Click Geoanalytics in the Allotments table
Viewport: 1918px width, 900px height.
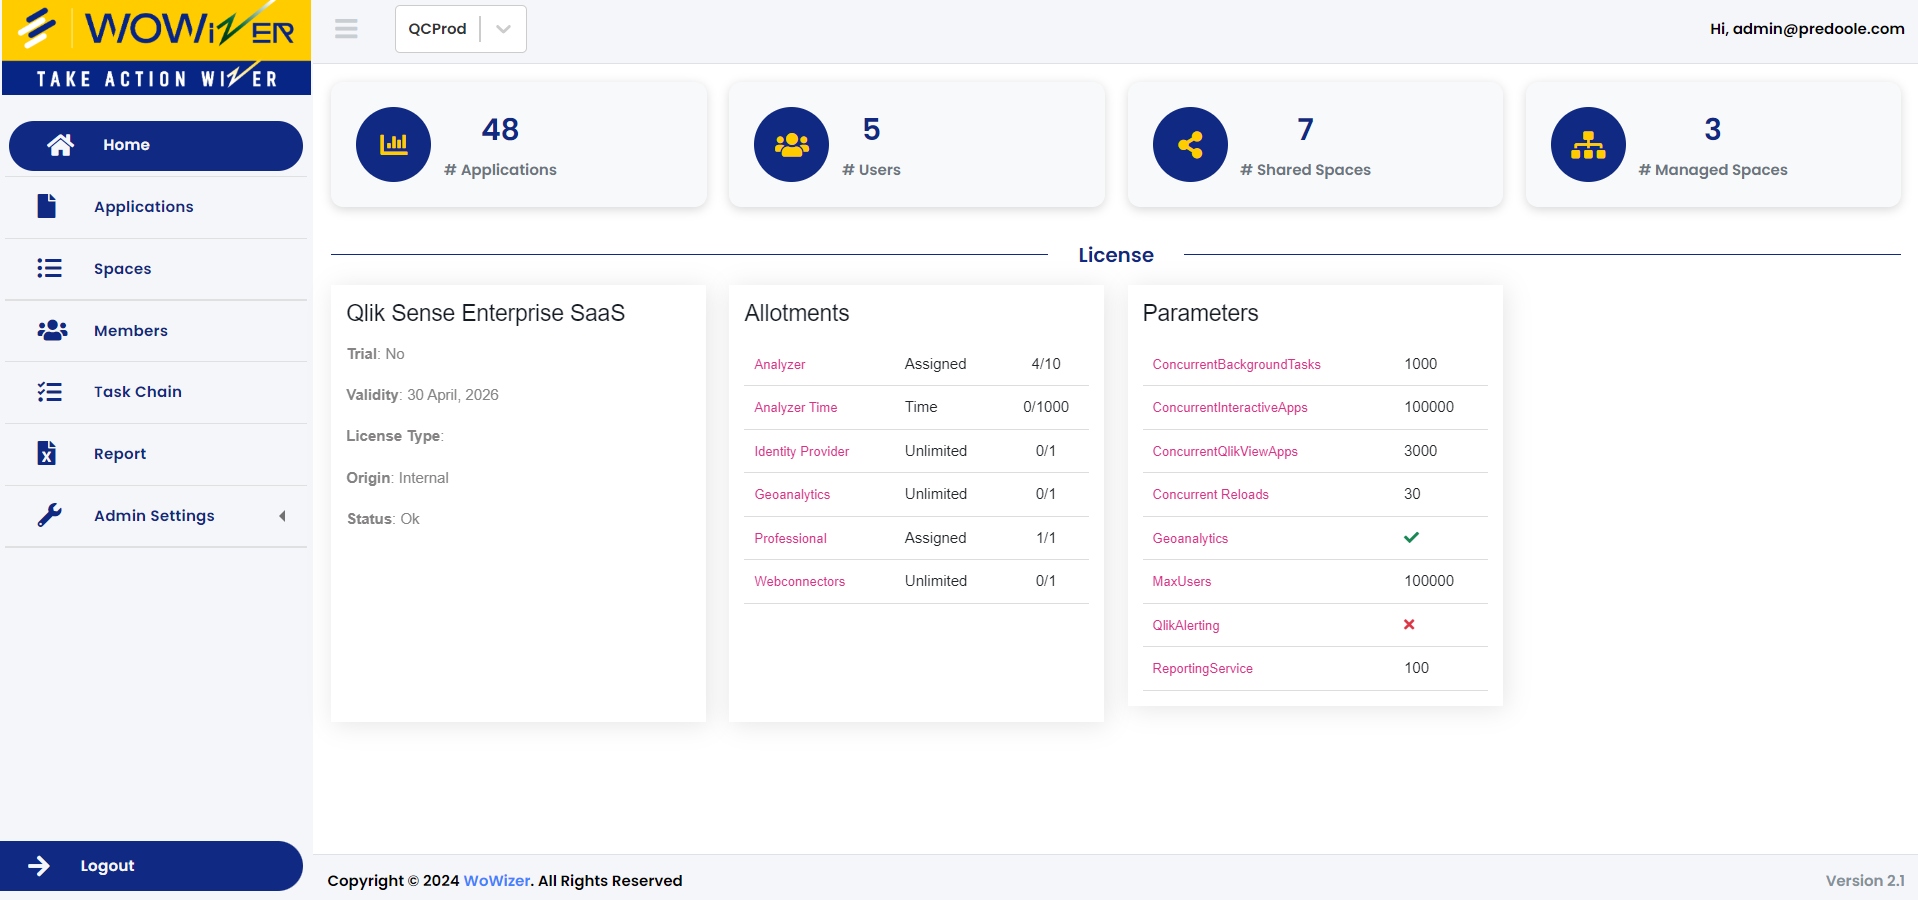tap(792, 495)
